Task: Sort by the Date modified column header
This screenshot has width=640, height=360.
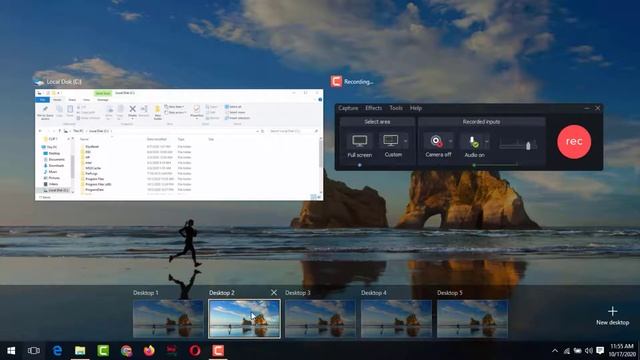Action: pos(157,139)
